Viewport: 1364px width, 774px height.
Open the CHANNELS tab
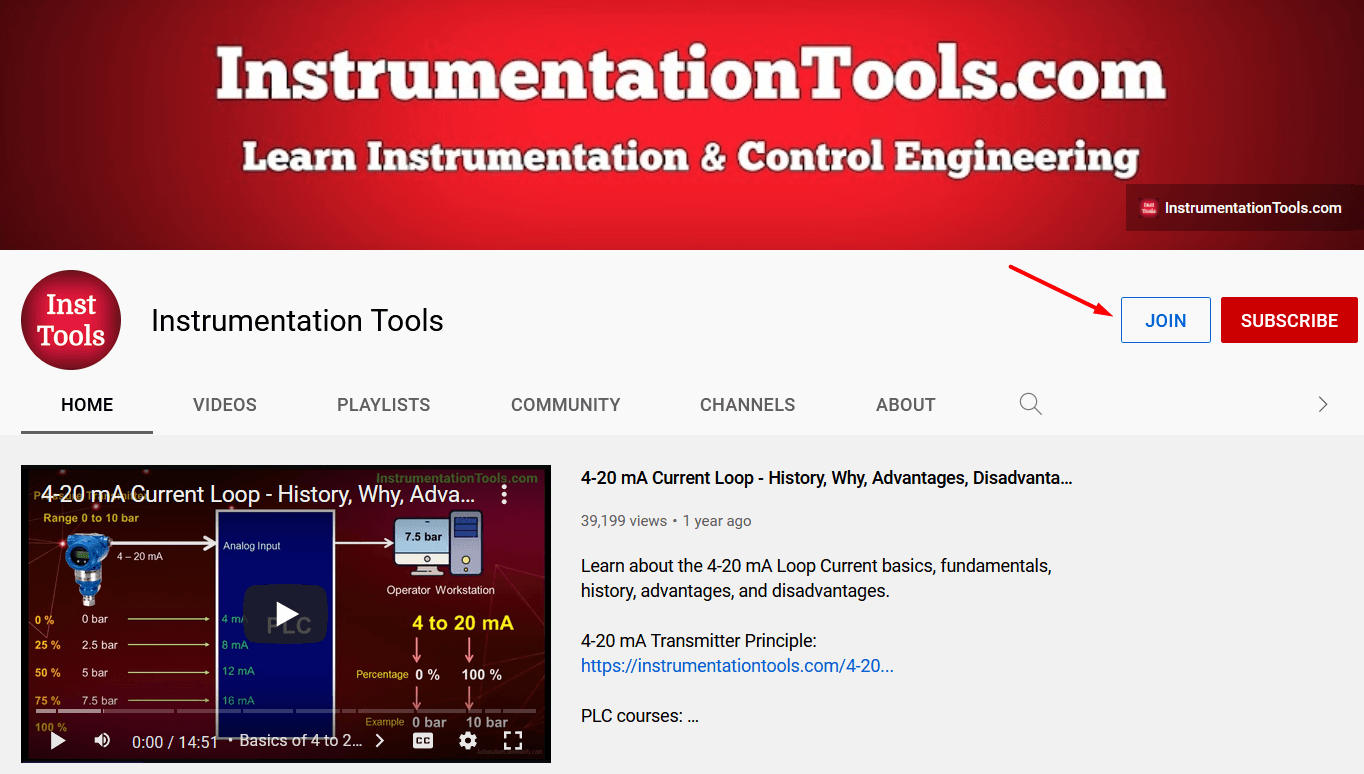[x=748, y=405]
